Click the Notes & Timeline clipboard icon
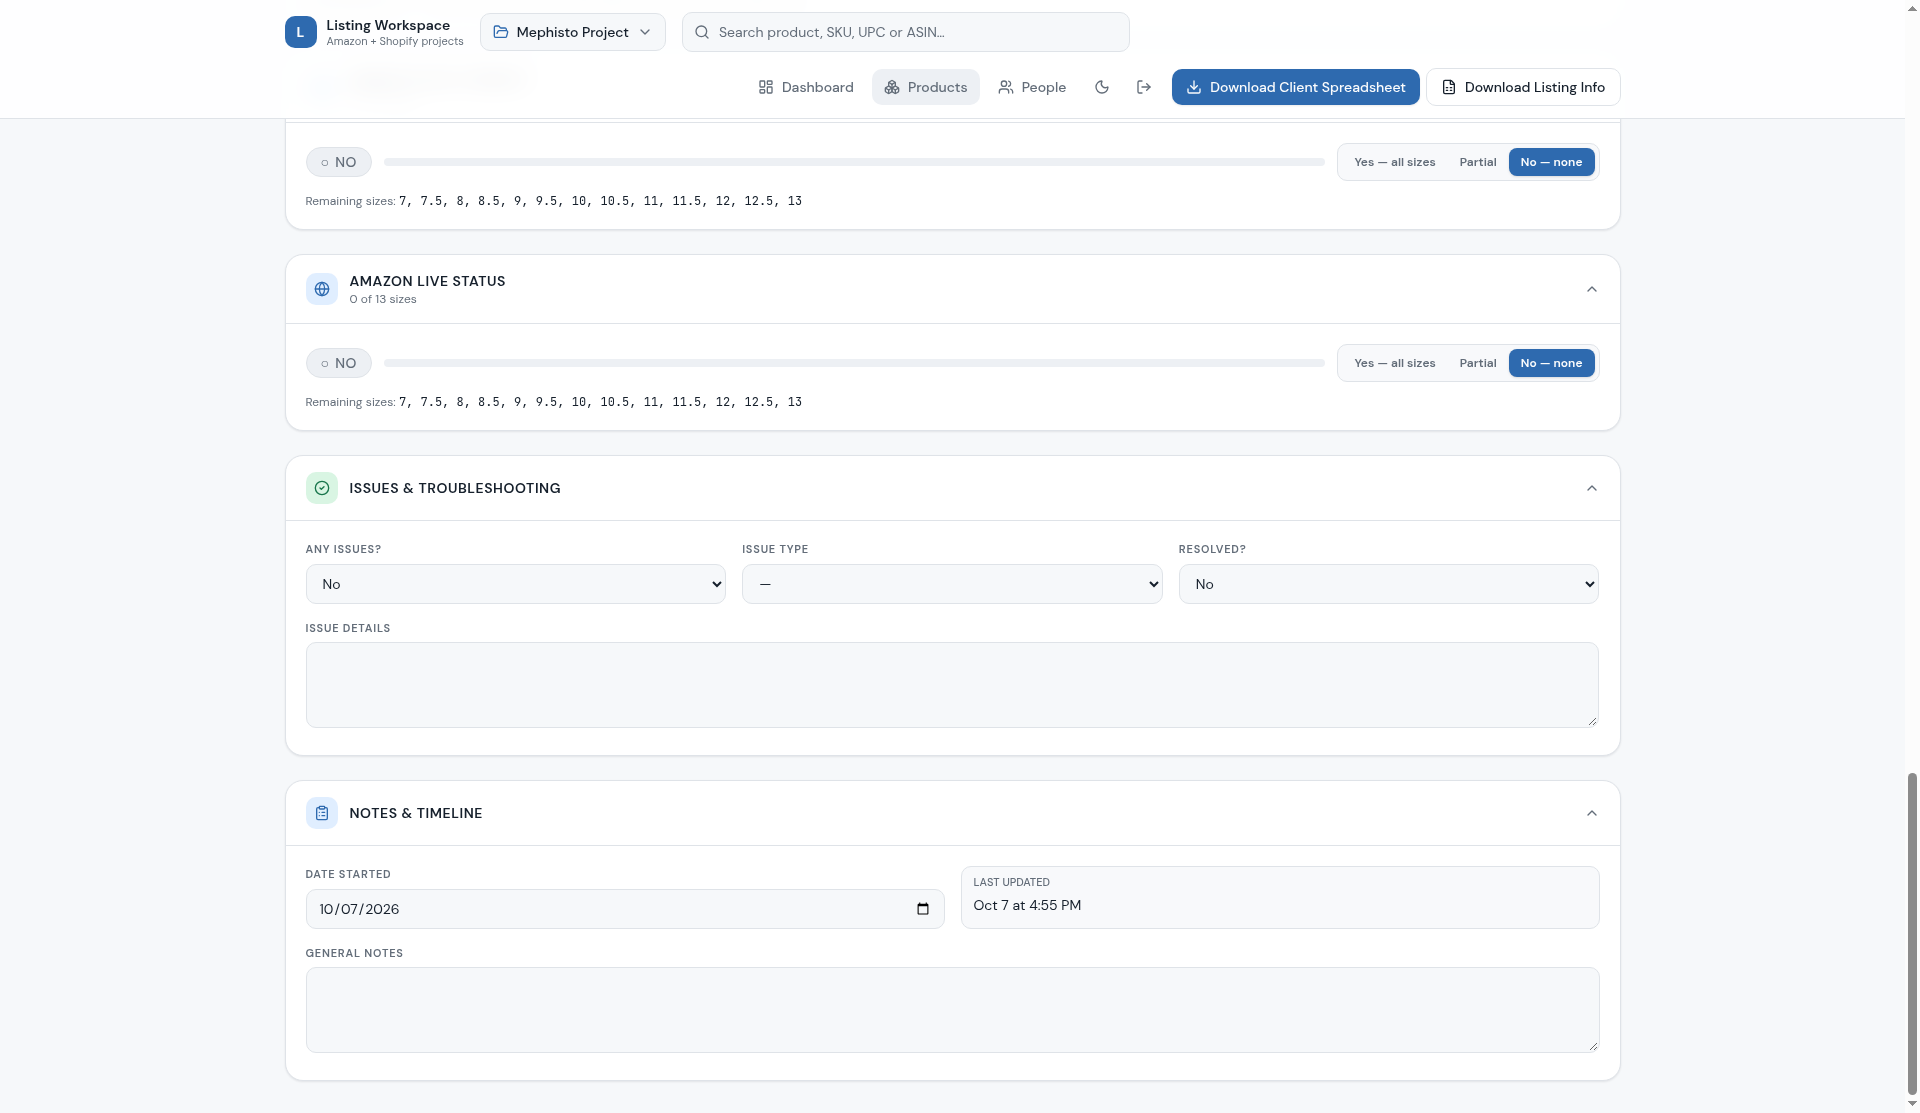This screenshot has width=1920, height=1113. [322, 813]
